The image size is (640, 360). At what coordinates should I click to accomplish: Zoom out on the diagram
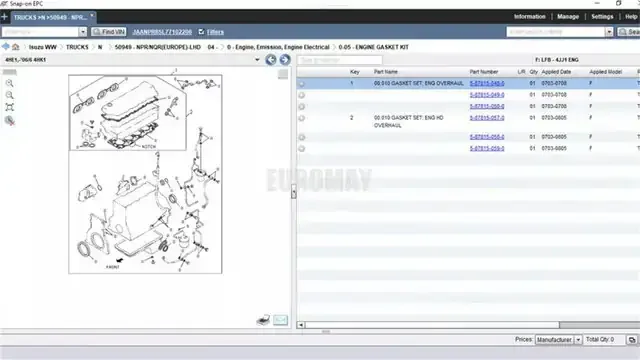tap(9, 95)
